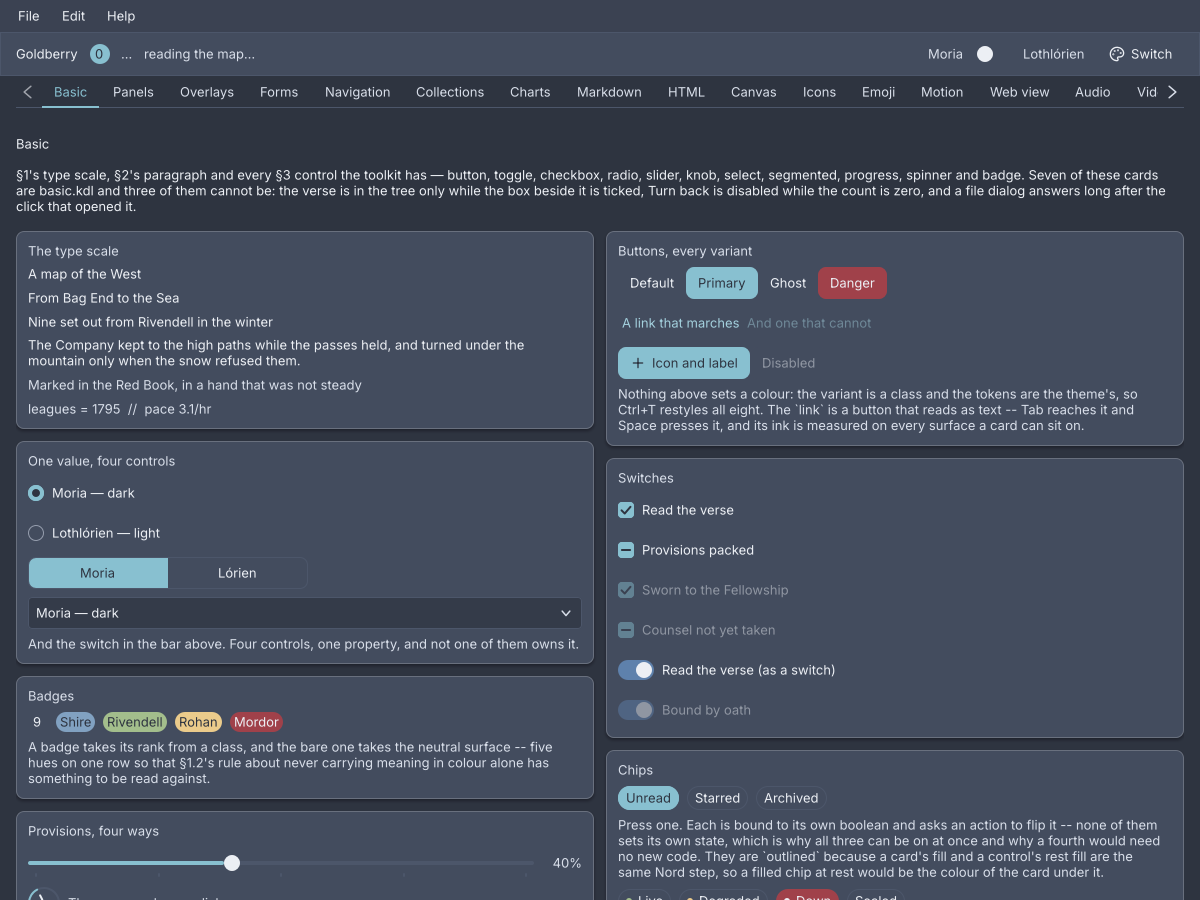Toggle the Archived chip
The width and height of the screenshot is (1200, 900).
click(791, 798)
